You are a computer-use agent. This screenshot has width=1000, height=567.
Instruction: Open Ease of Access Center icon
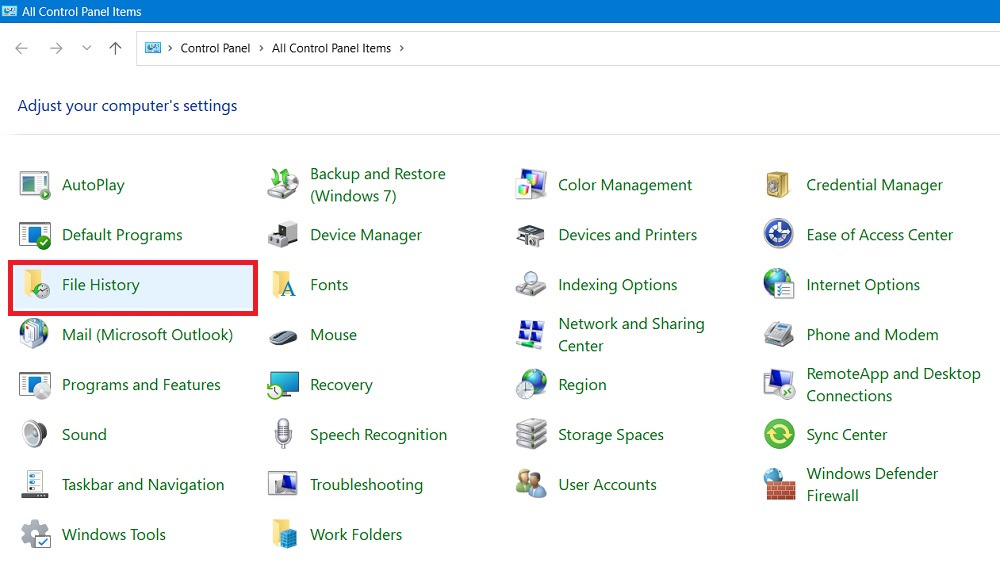click(778, 234)
